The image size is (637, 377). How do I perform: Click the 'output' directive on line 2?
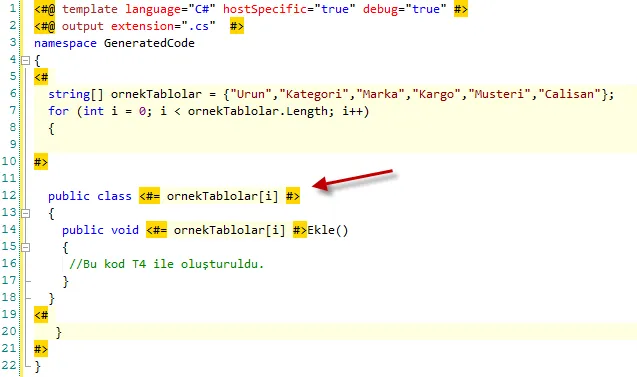[83, 26]
